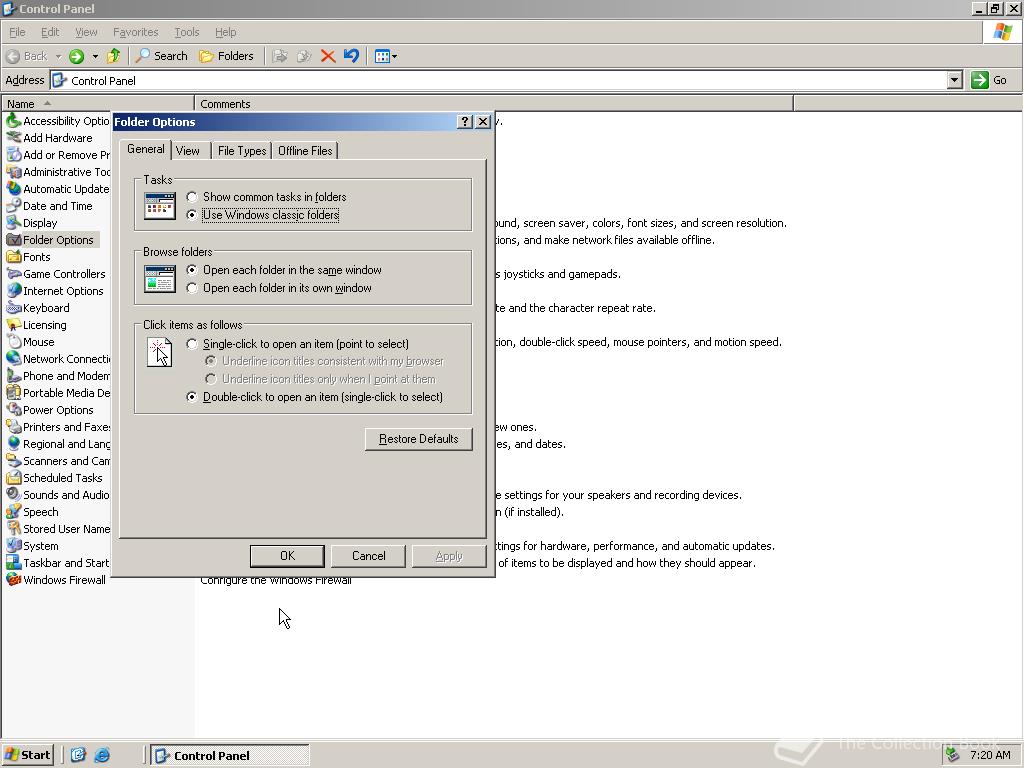The image size is (1024, 768).
Task: Select Windows Firewall icon
Action: coord(14,579)
